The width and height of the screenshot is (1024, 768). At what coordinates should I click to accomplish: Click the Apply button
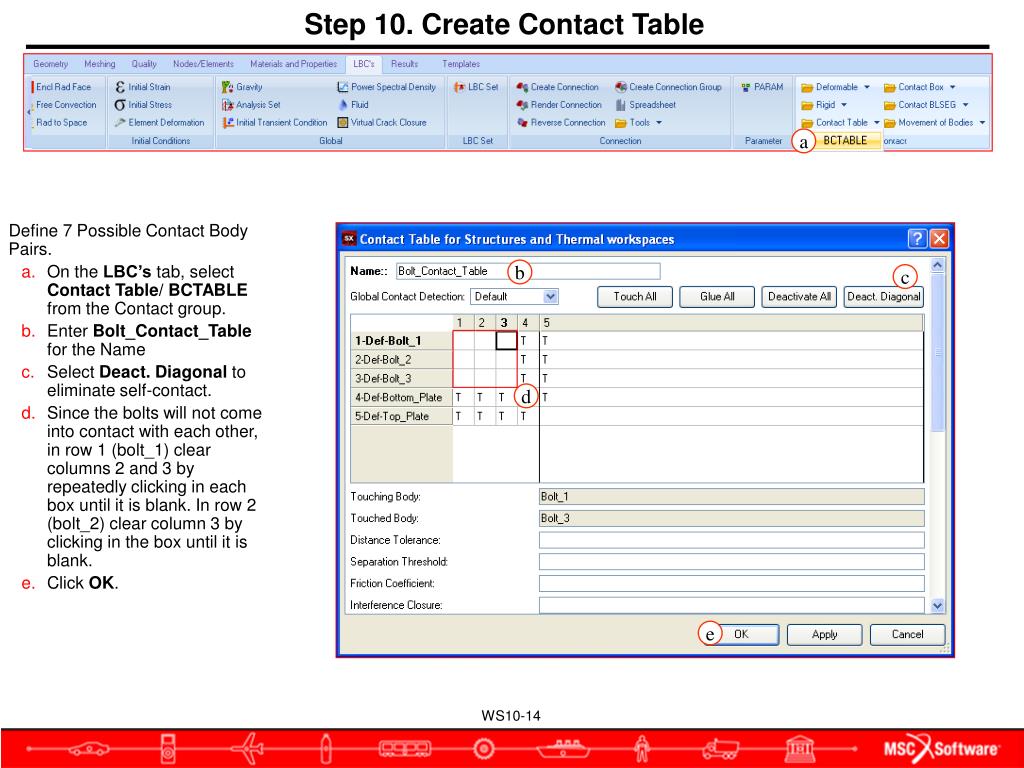point(824,634)
